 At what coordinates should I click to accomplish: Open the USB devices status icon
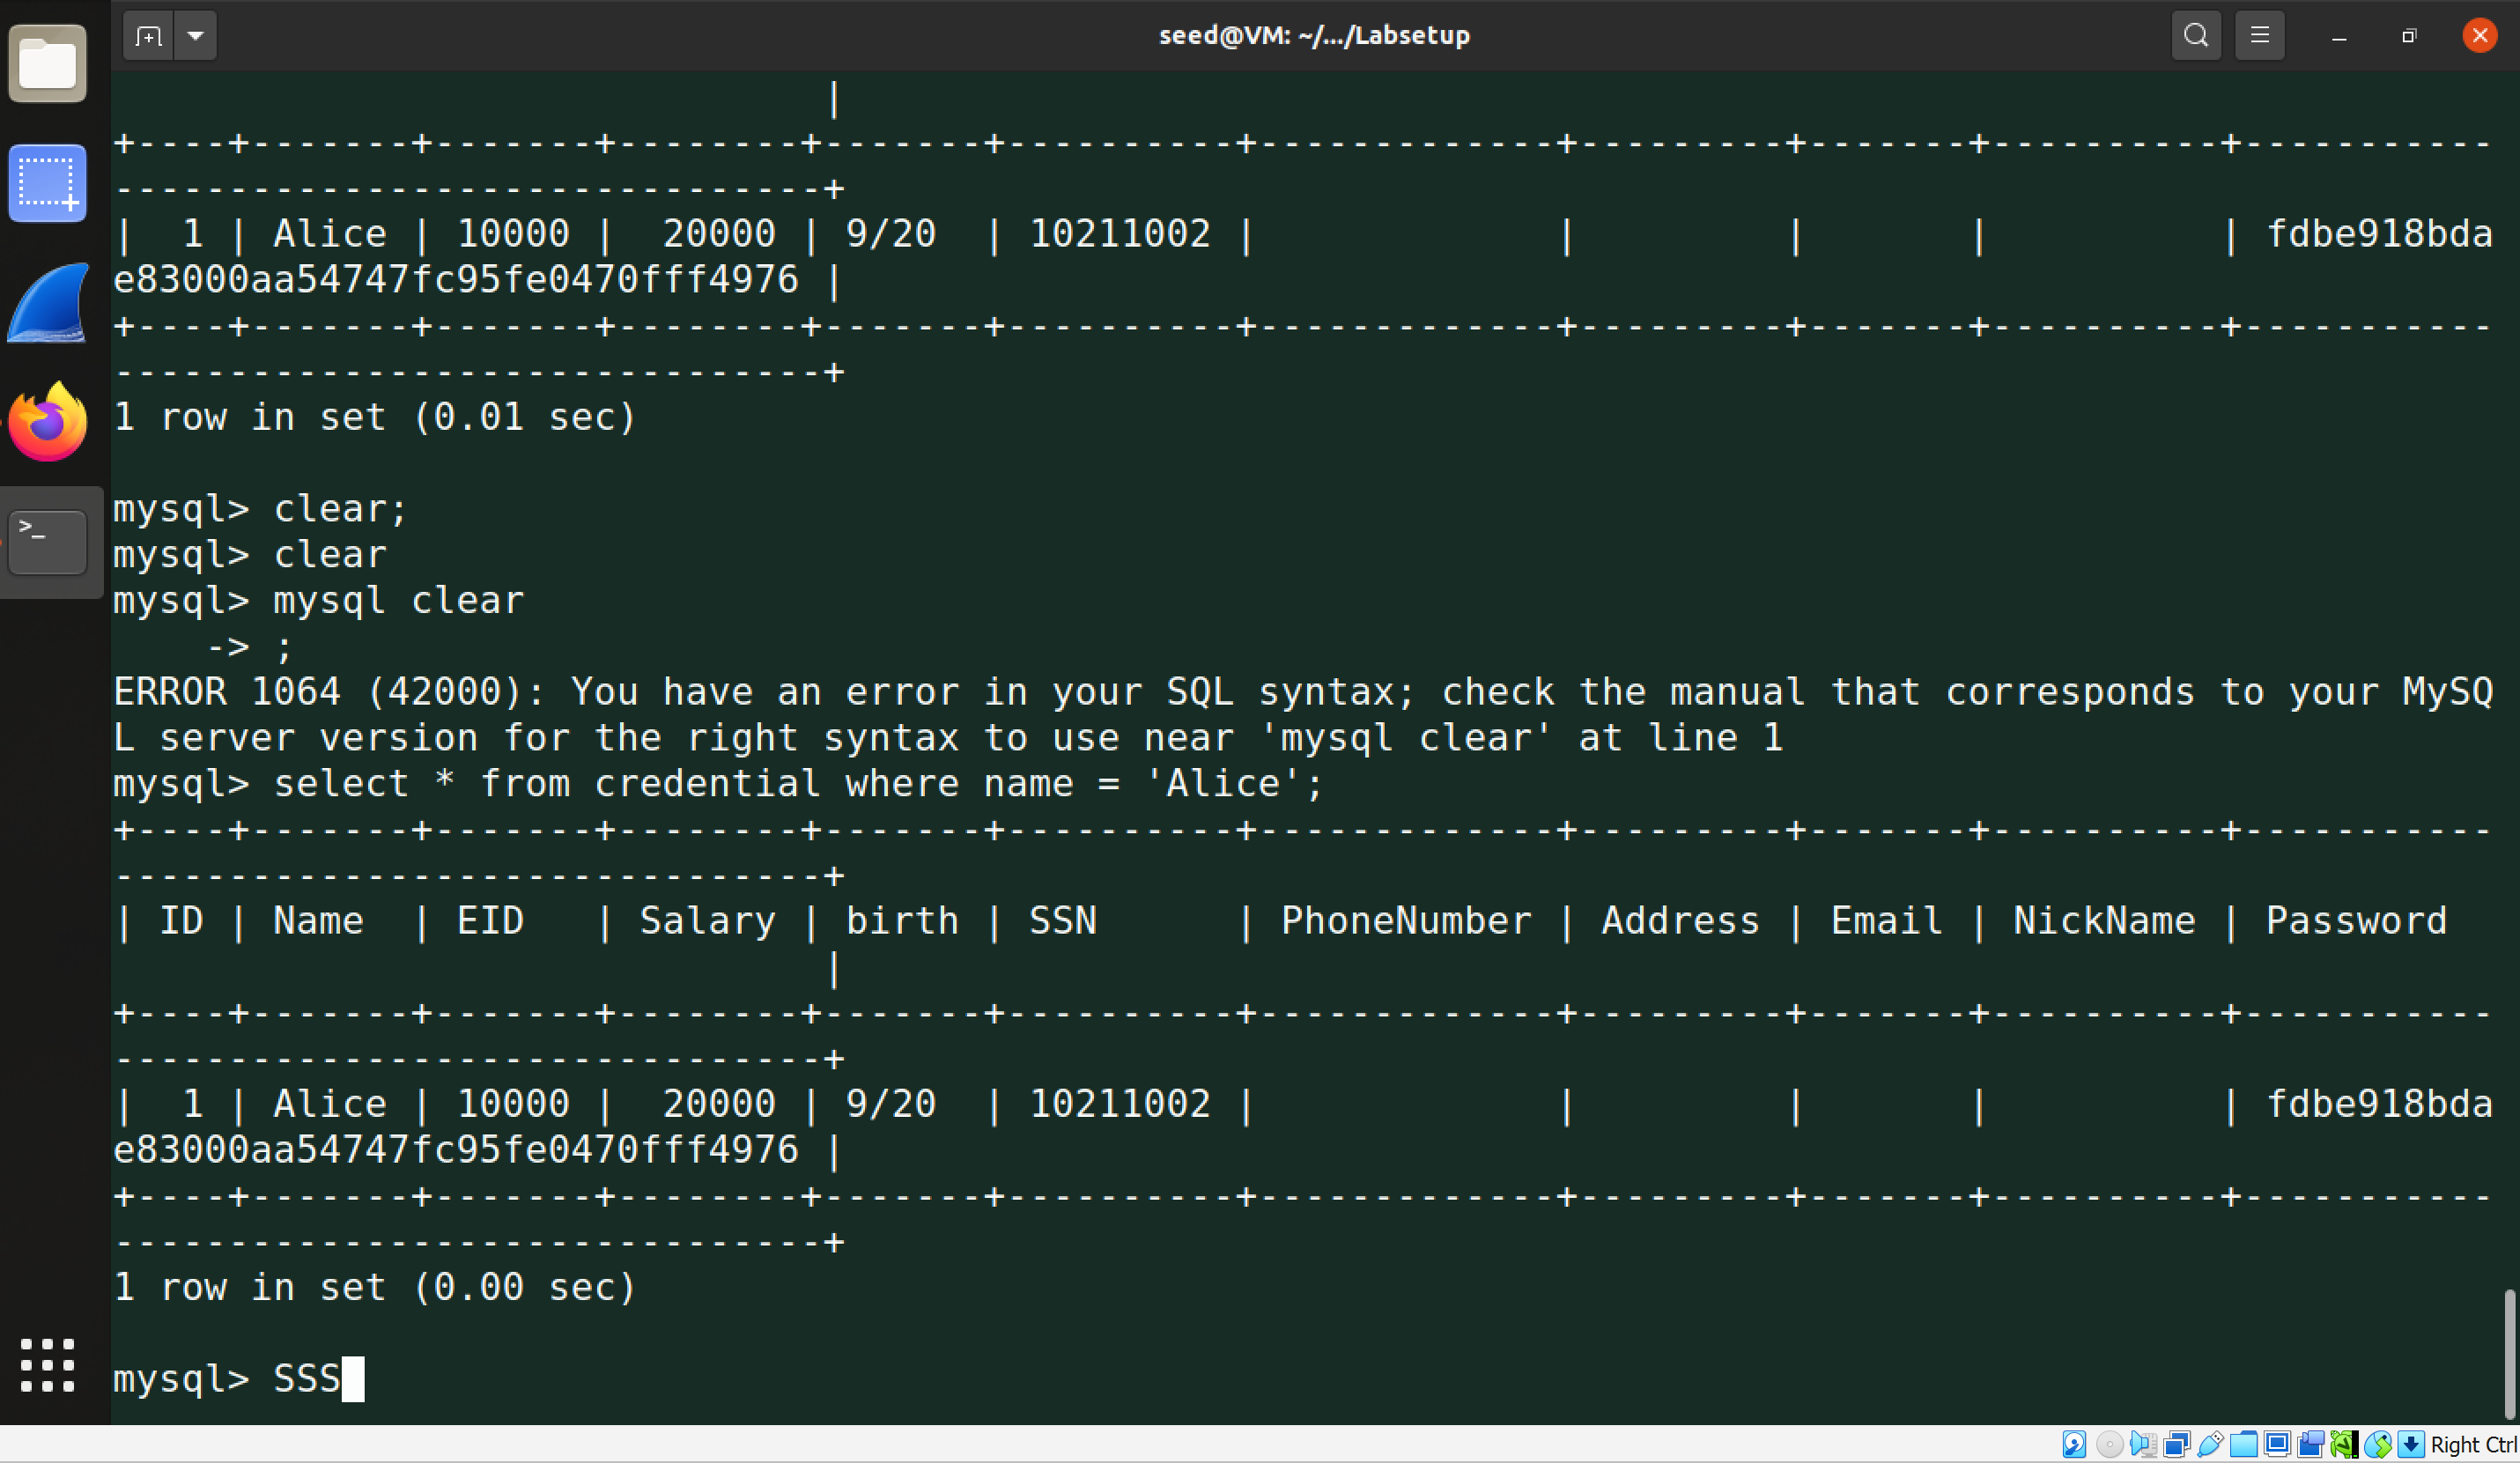(x=2210, y=1444)
